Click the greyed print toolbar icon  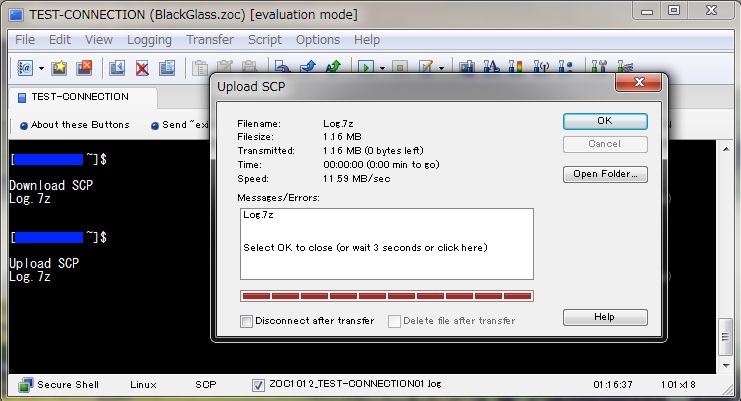(x=249, y=67)
